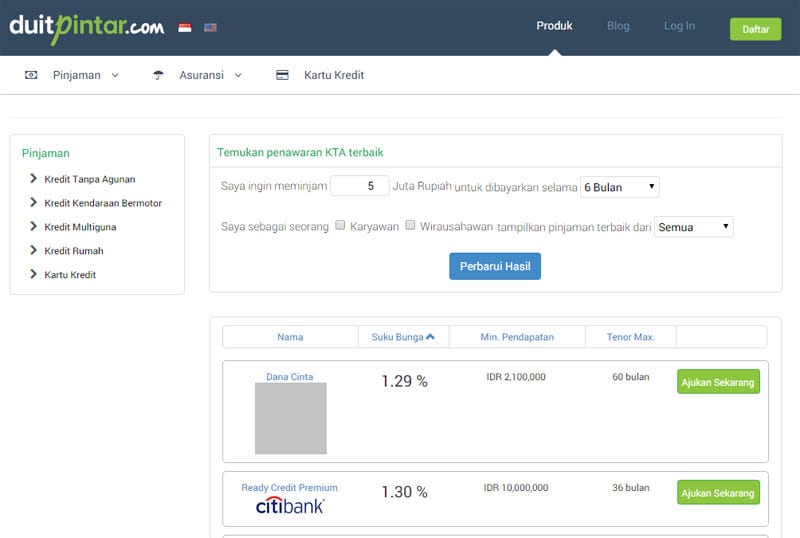Viewport: 800px width, 538px height.
Task: Open the 6 Bulan duration dropdown
Action: click(x=620, y=187)
